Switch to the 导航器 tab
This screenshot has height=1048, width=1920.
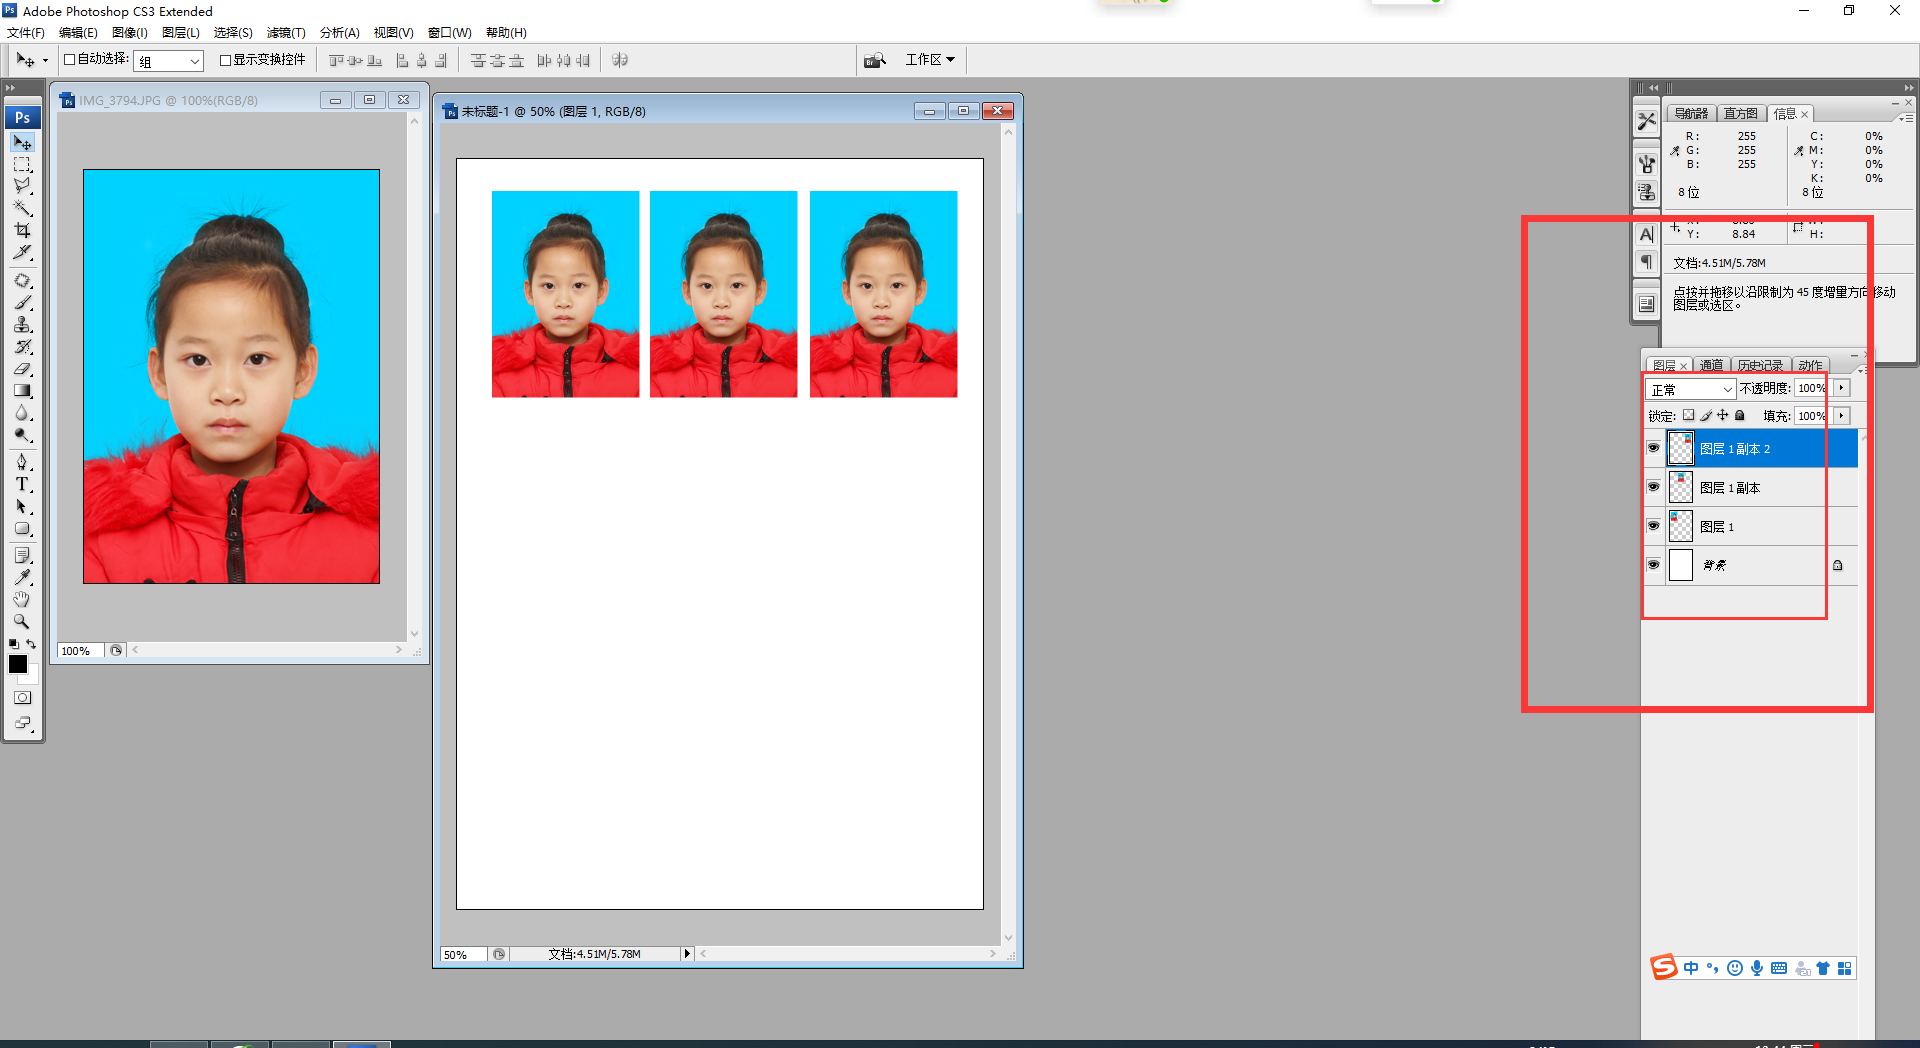pos(1691,114)
